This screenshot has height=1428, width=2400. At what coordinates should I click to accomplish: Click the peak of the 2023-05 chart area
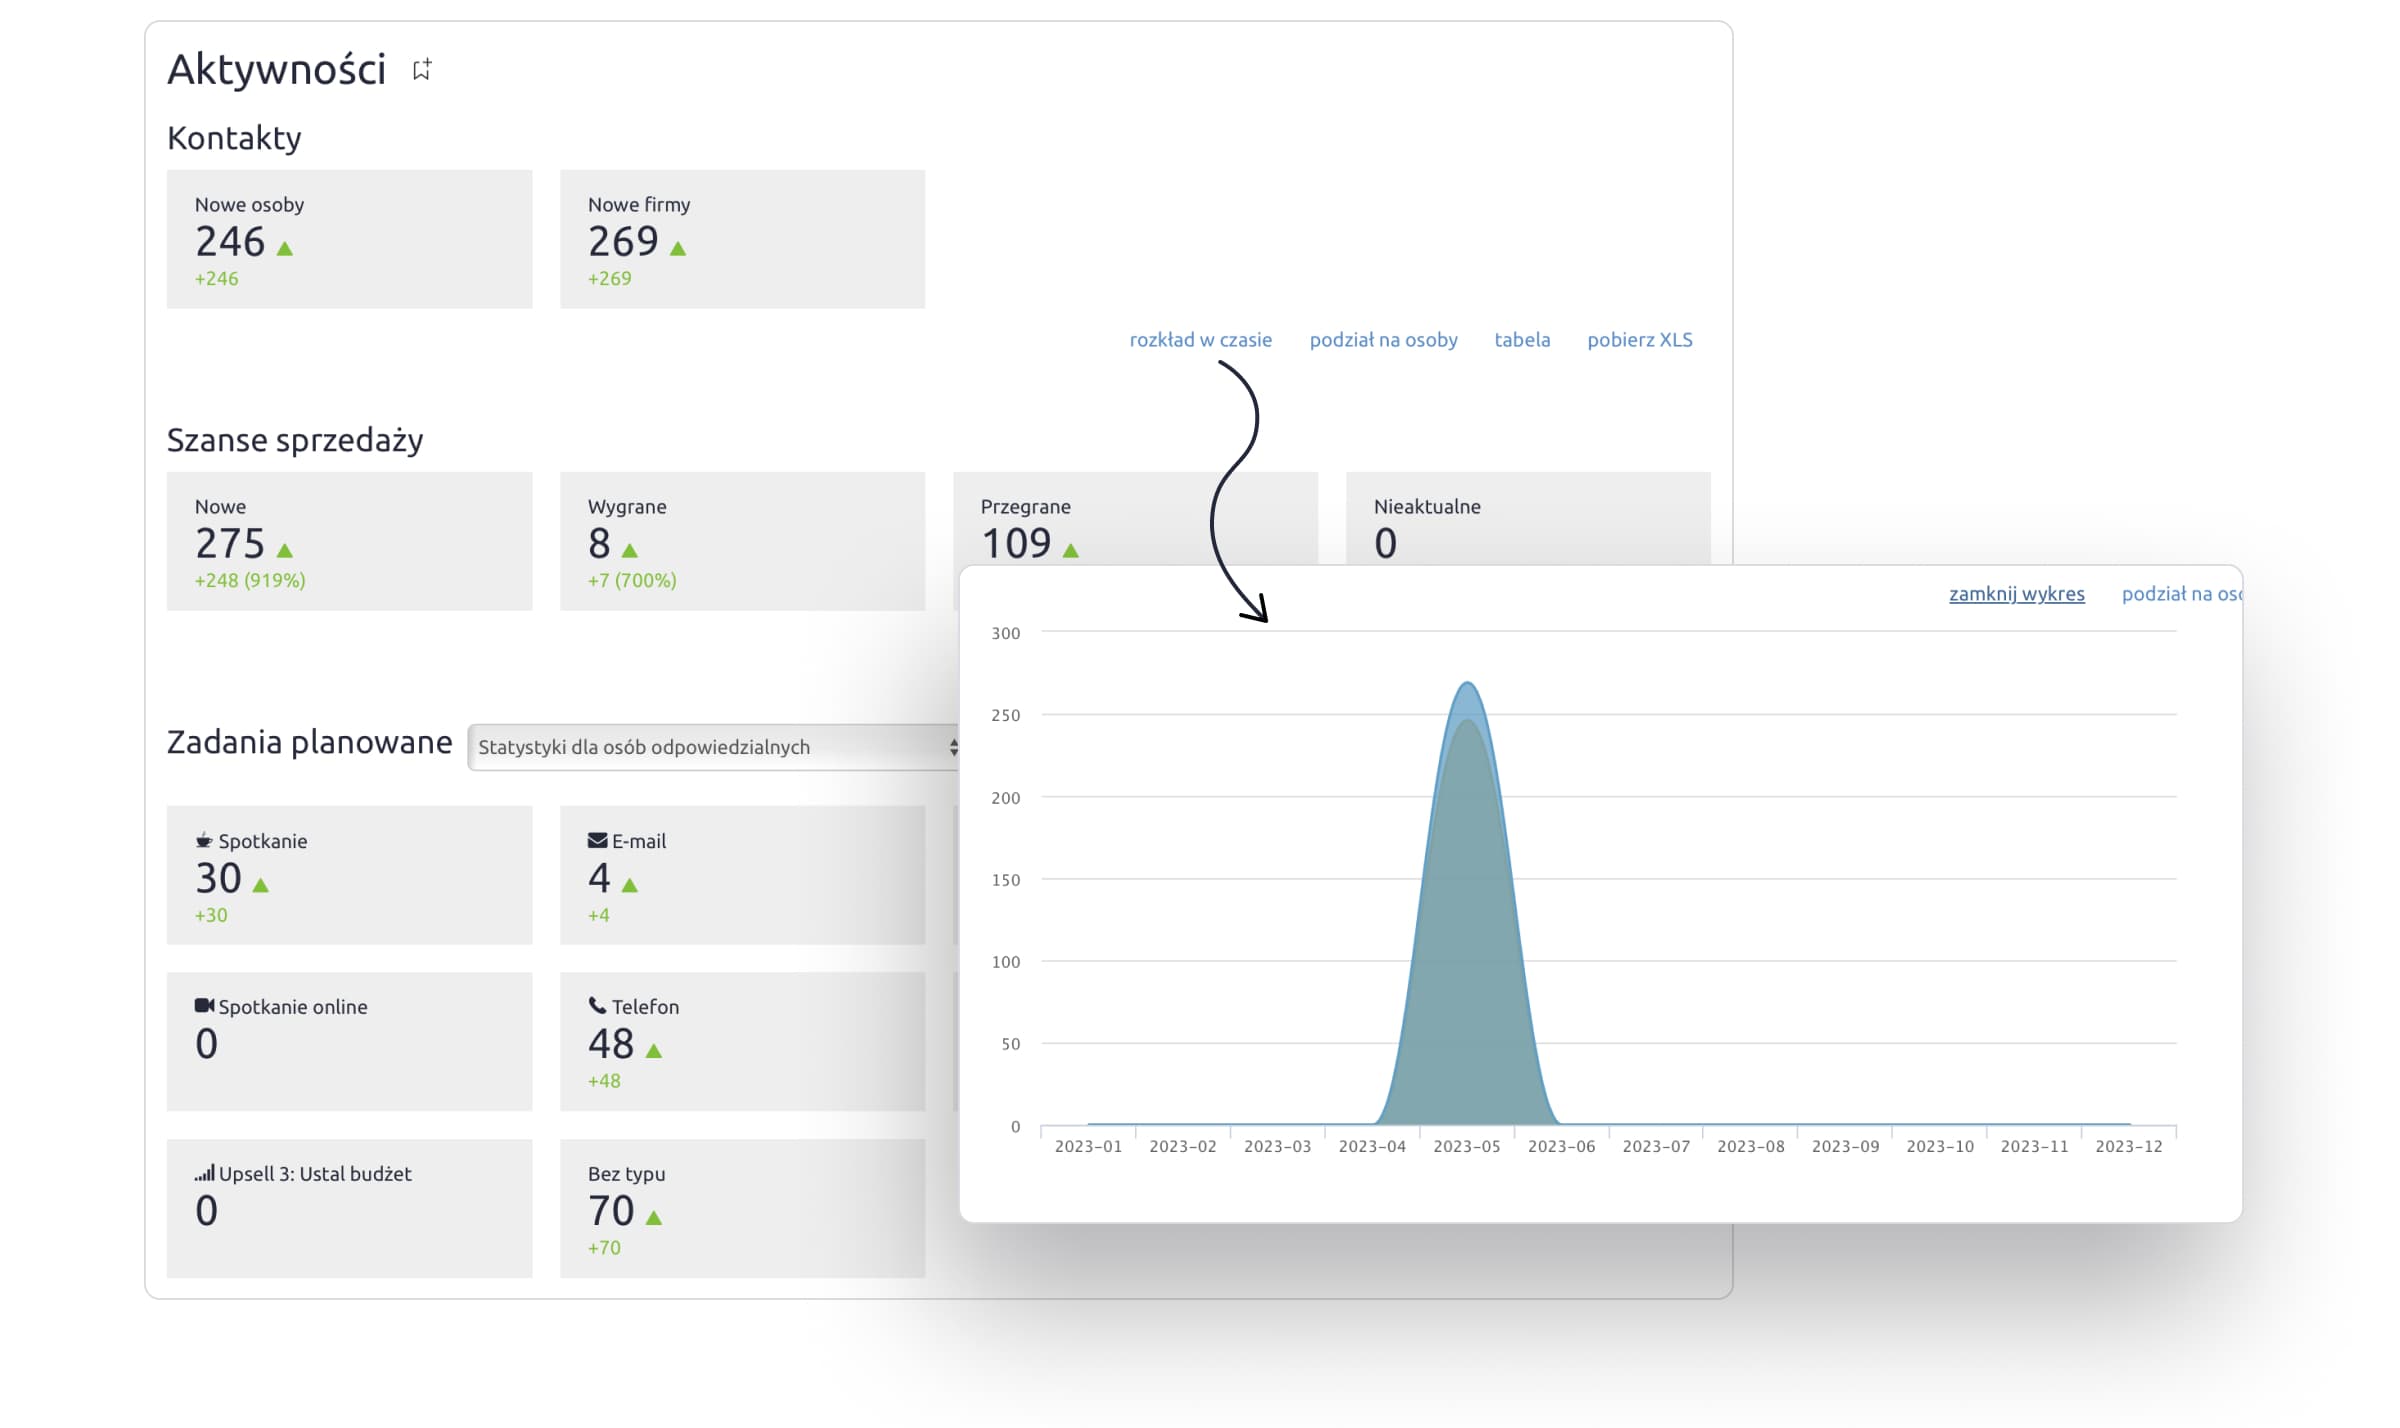point(1467,684)
